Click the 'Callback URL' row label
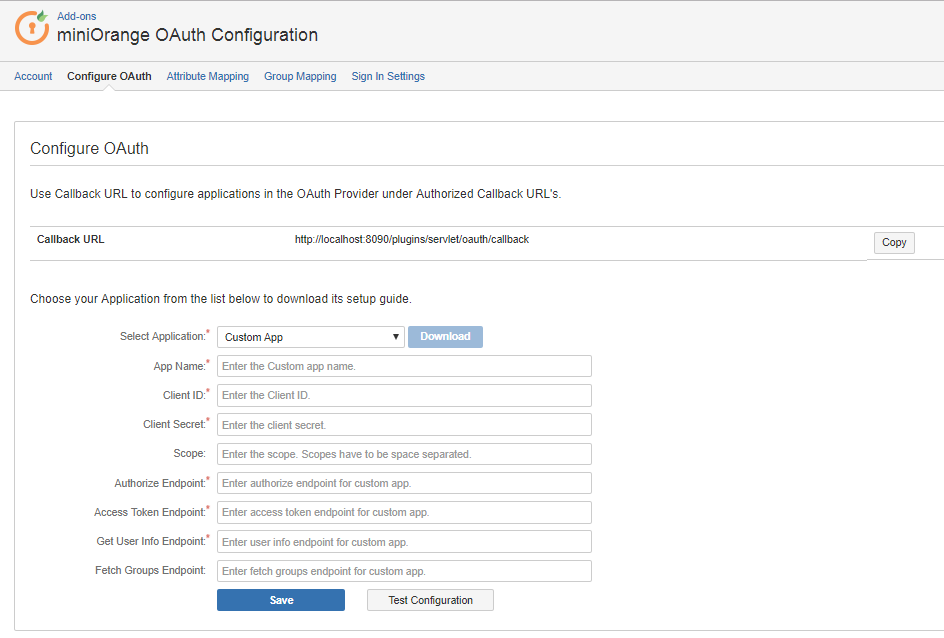944x638 pixels. click(x=70, y=240)
